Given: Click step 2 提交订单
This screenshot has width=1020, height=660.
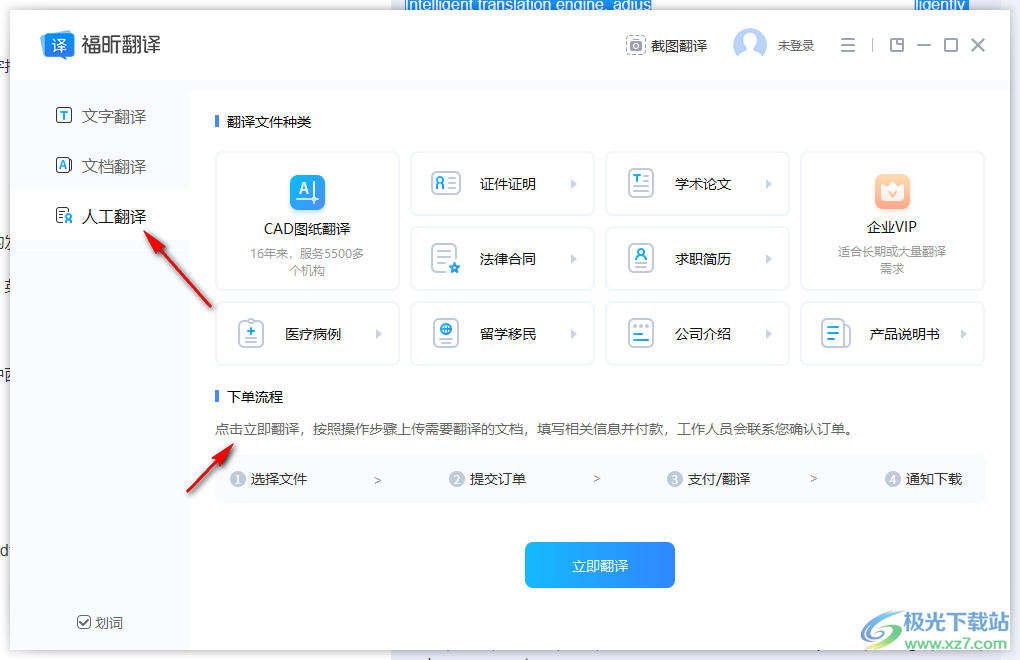Looking at the screenshot, I should [487, 479].
